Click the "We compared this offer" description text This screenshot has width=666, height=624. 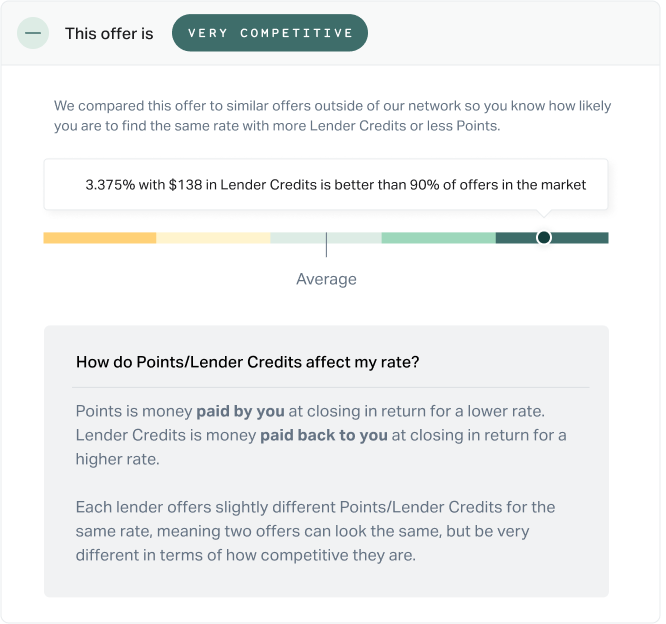pyautogui.click(x=332, y=116)
